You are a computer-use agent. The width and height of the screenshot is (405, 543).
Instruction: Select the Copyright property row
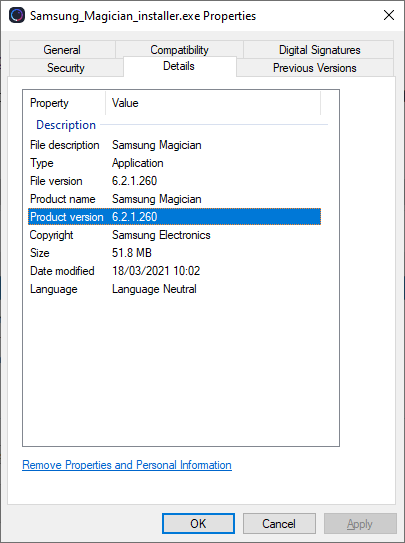pos(174,235)
